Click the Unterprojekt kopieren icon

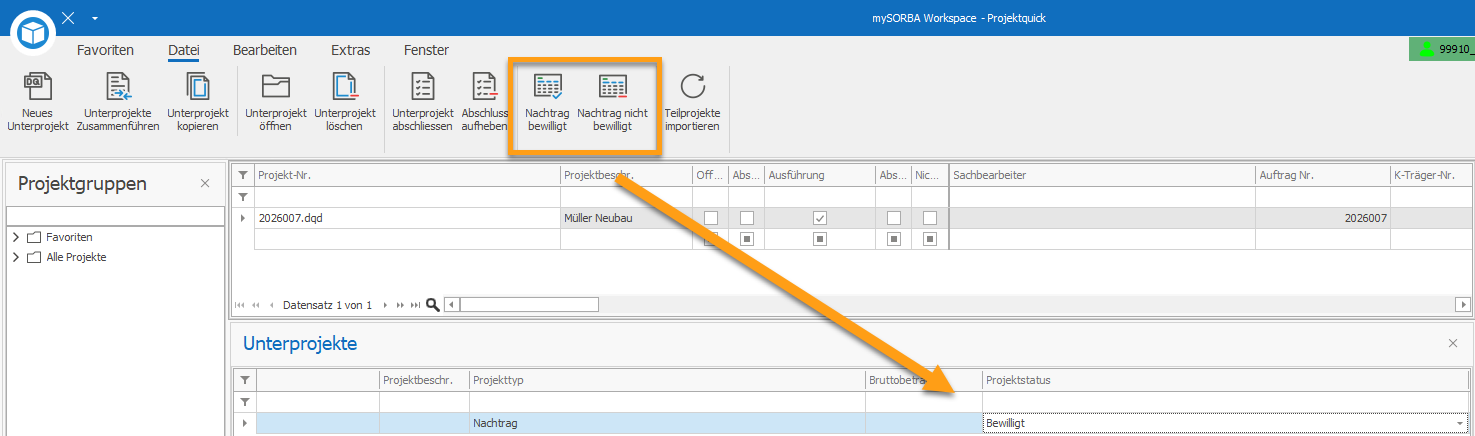[198, 87]
